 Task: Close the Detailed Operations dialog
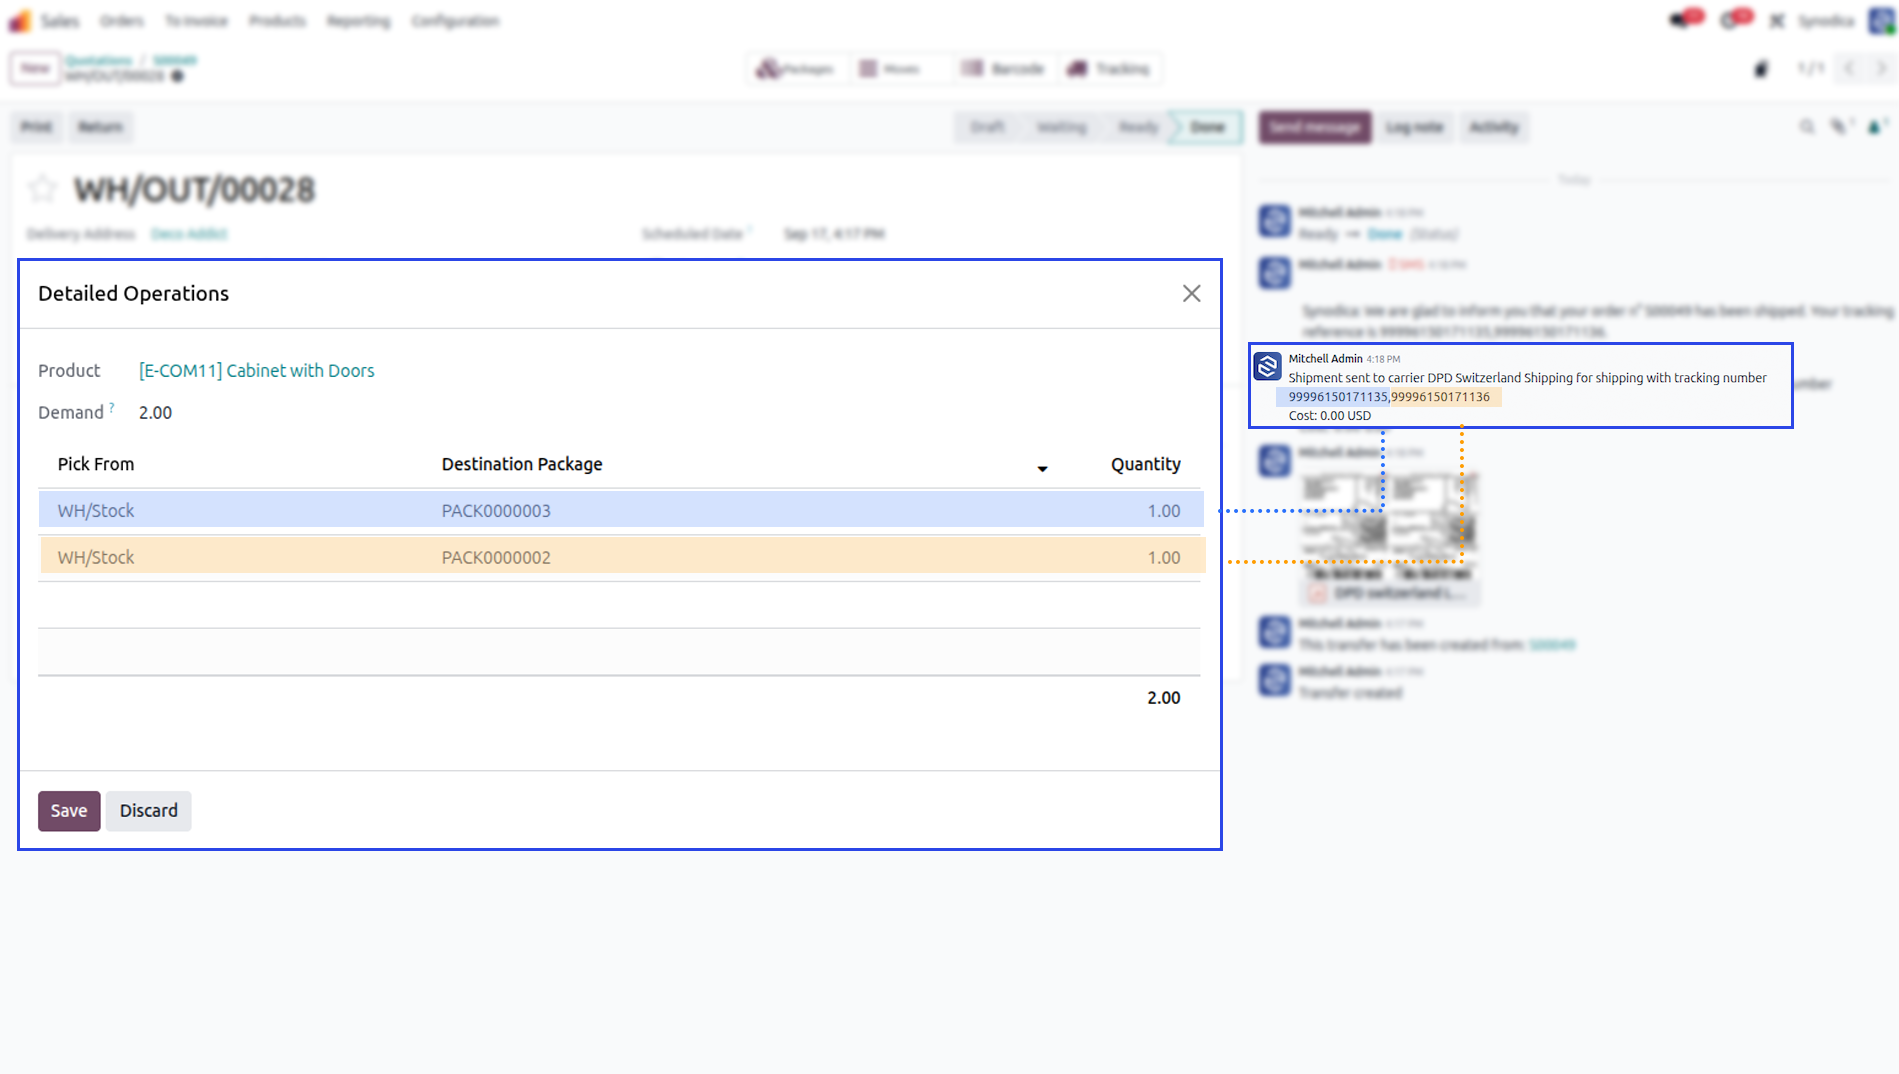1191,293
